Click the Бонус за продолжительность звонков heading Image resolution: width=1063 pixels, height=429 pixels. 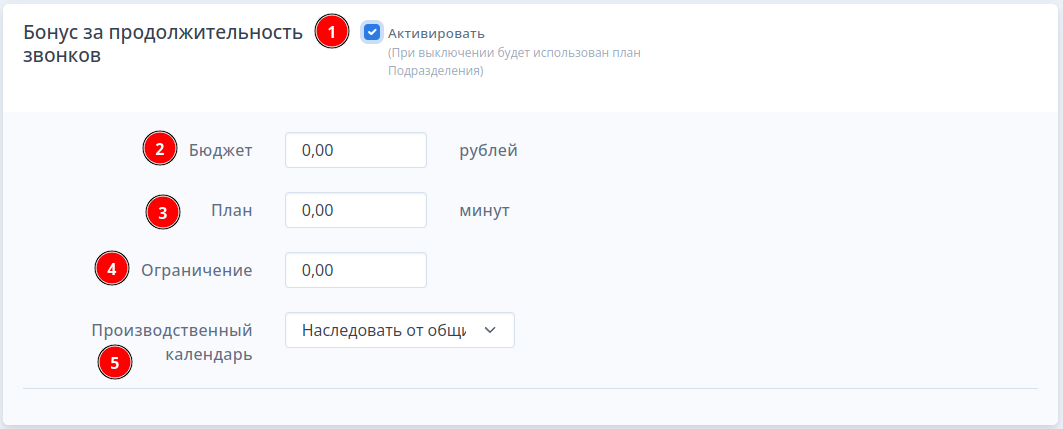click(x=163, y=43)
